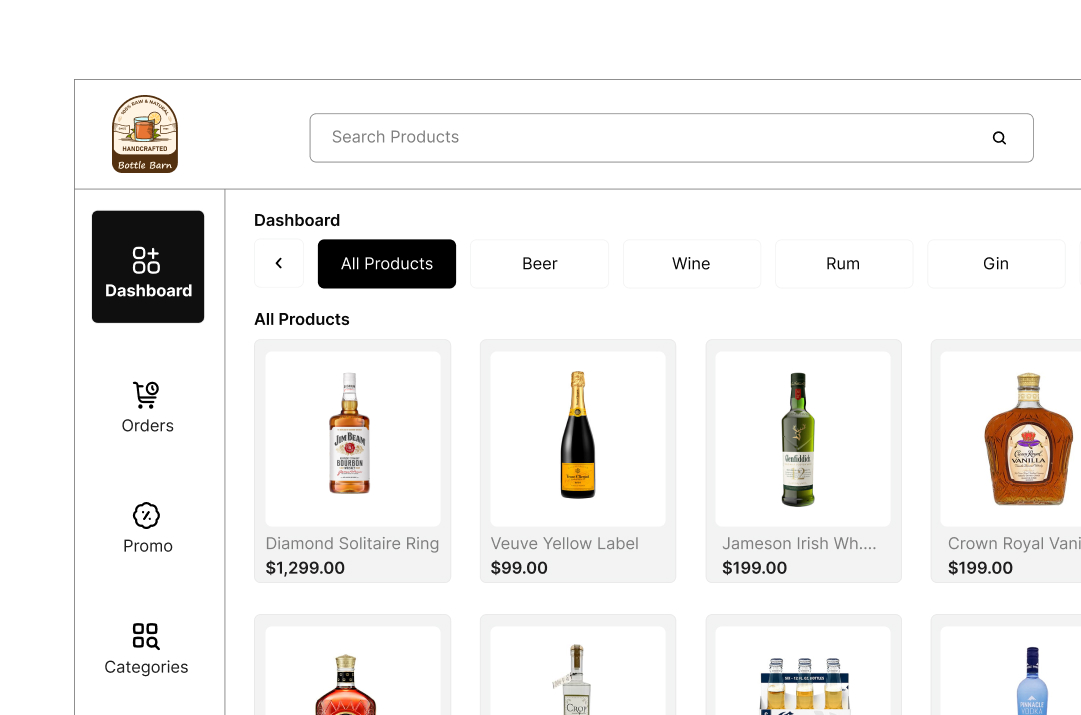The height and width of the screenshot is (715, 1081).
Task: Click the $1,299.00 price
Action: pyautogui.click(x=305, y=567)
